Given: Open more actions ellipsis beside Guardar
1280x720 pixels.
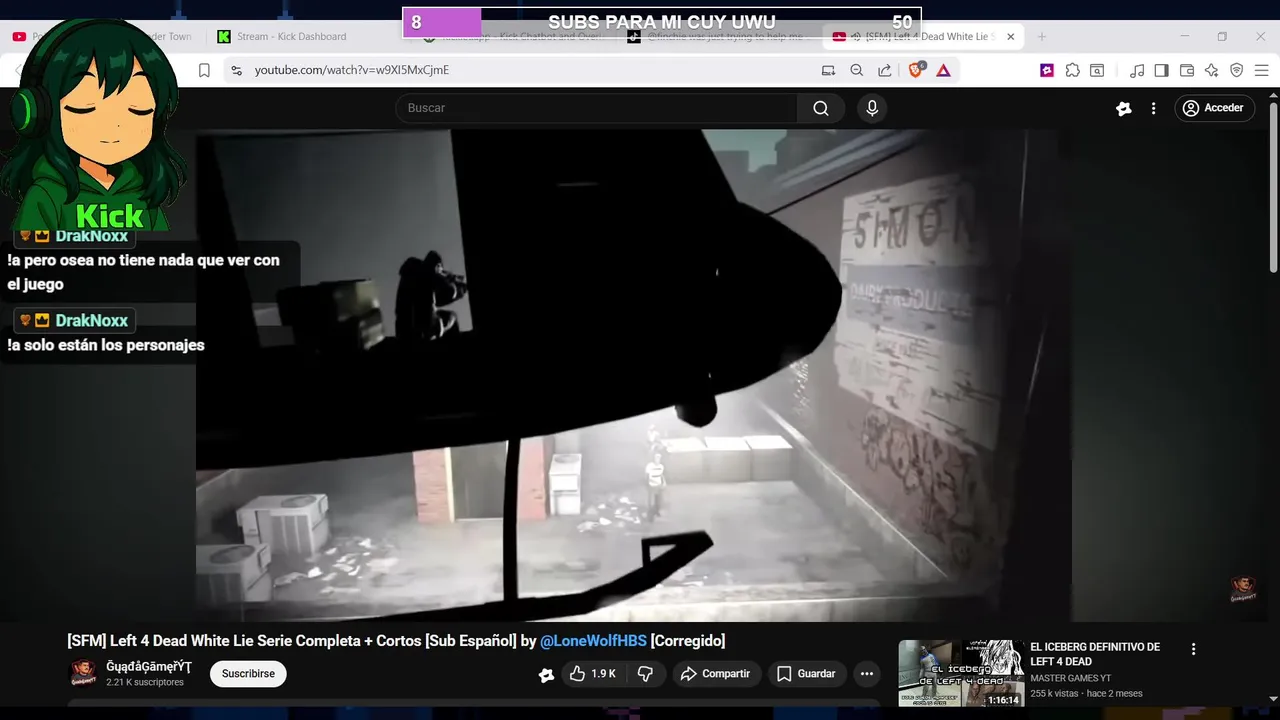Looking at the screenshot, I should pos(867,674).
